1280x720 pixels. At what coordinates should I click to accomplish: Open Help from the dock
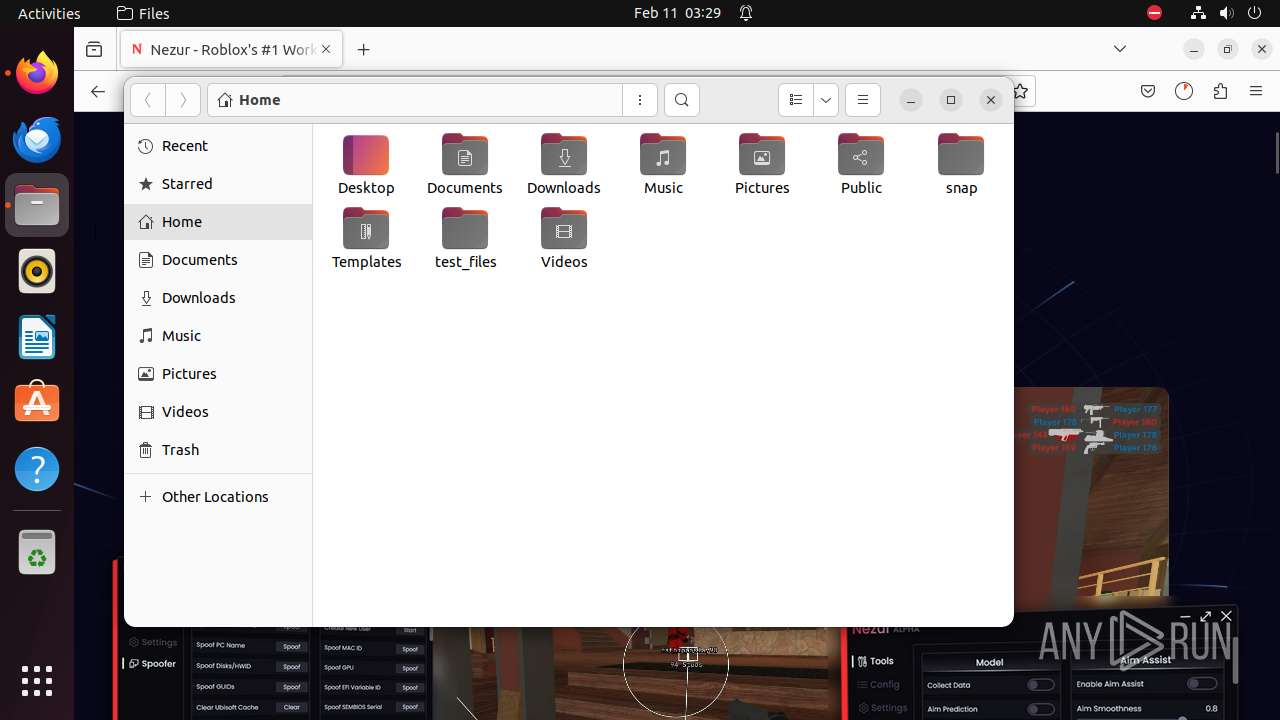37,469
